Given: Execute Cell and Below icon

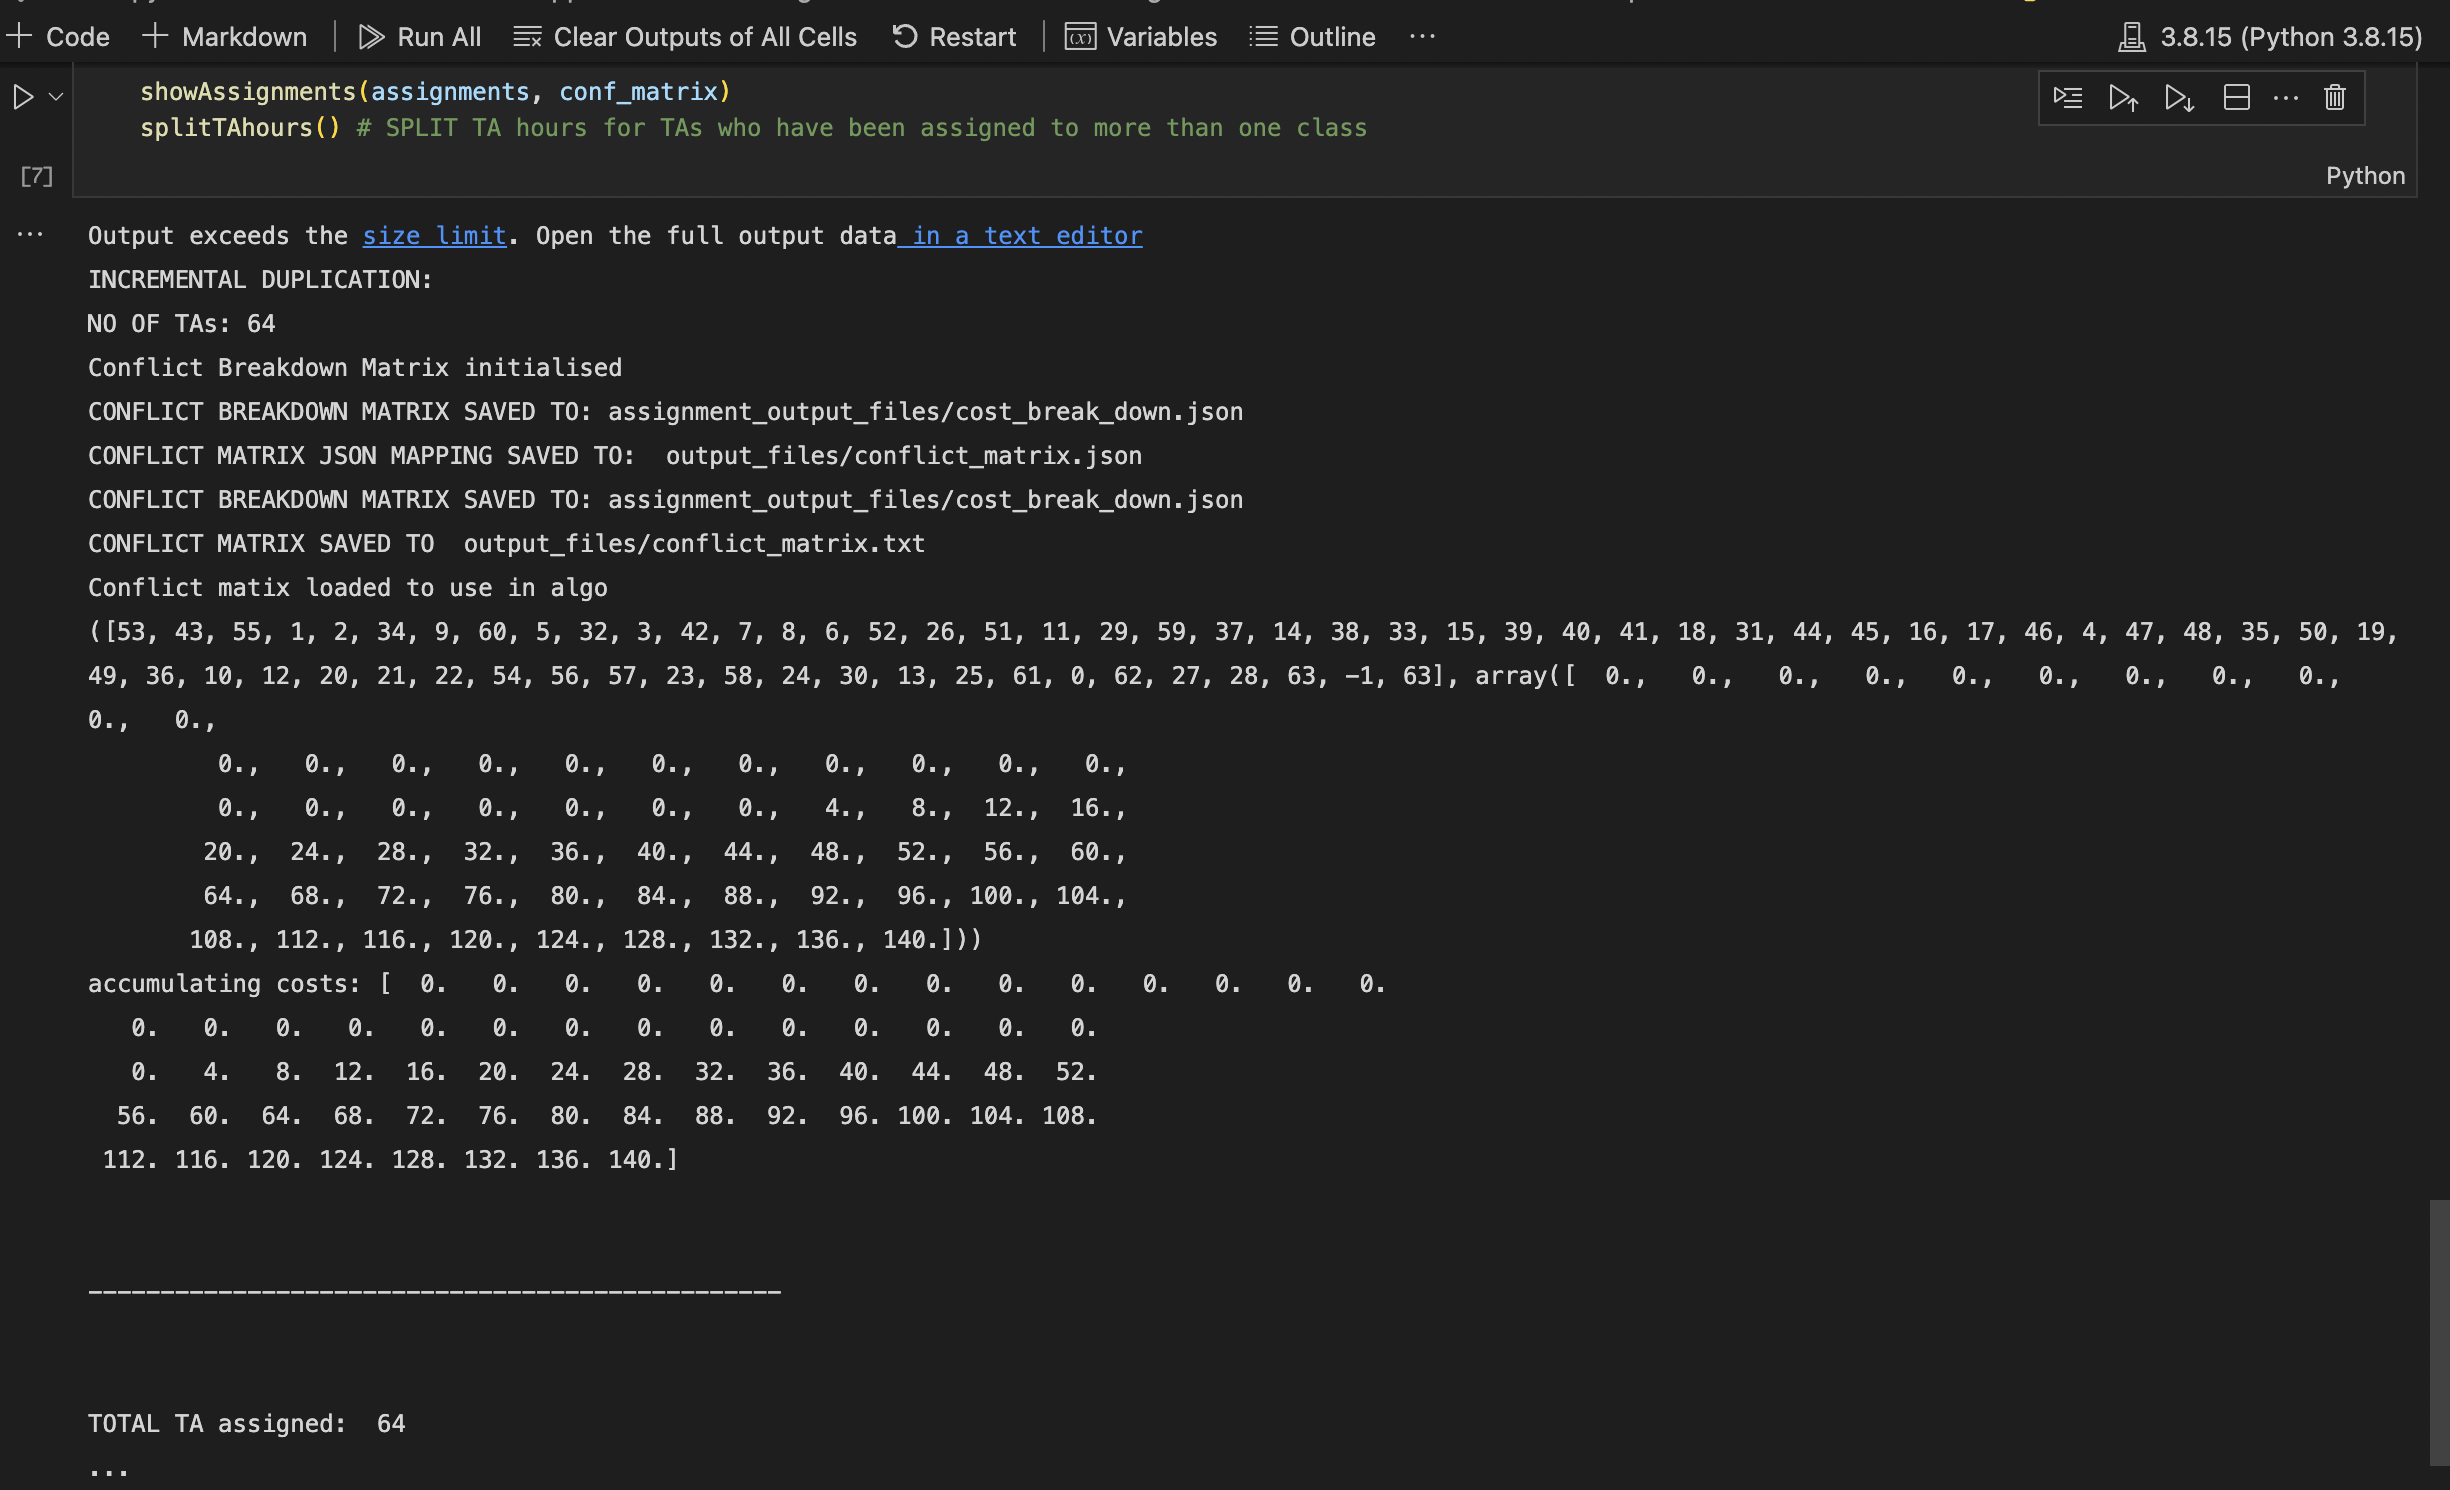Looking at the screenshot, I should coord(2180,97).
